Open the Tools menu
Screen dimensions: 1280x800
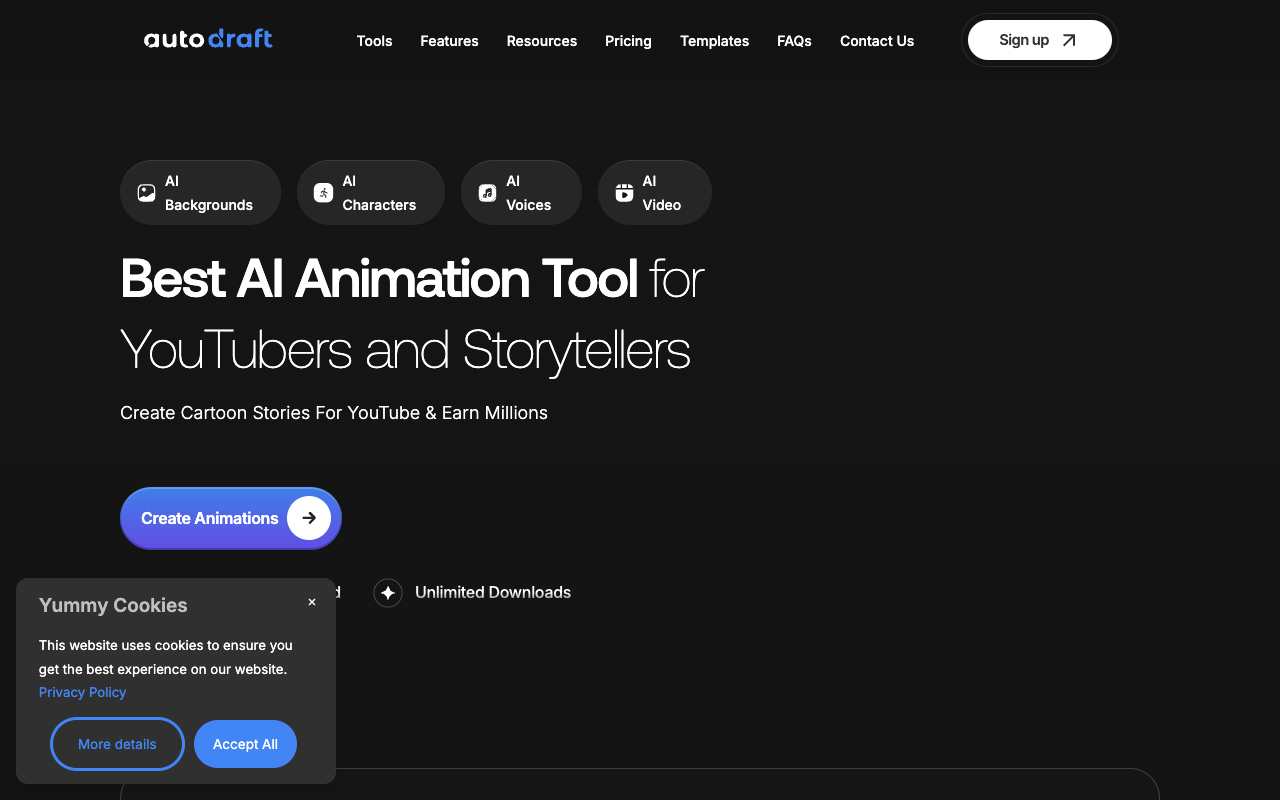click(x=374, y=41)
